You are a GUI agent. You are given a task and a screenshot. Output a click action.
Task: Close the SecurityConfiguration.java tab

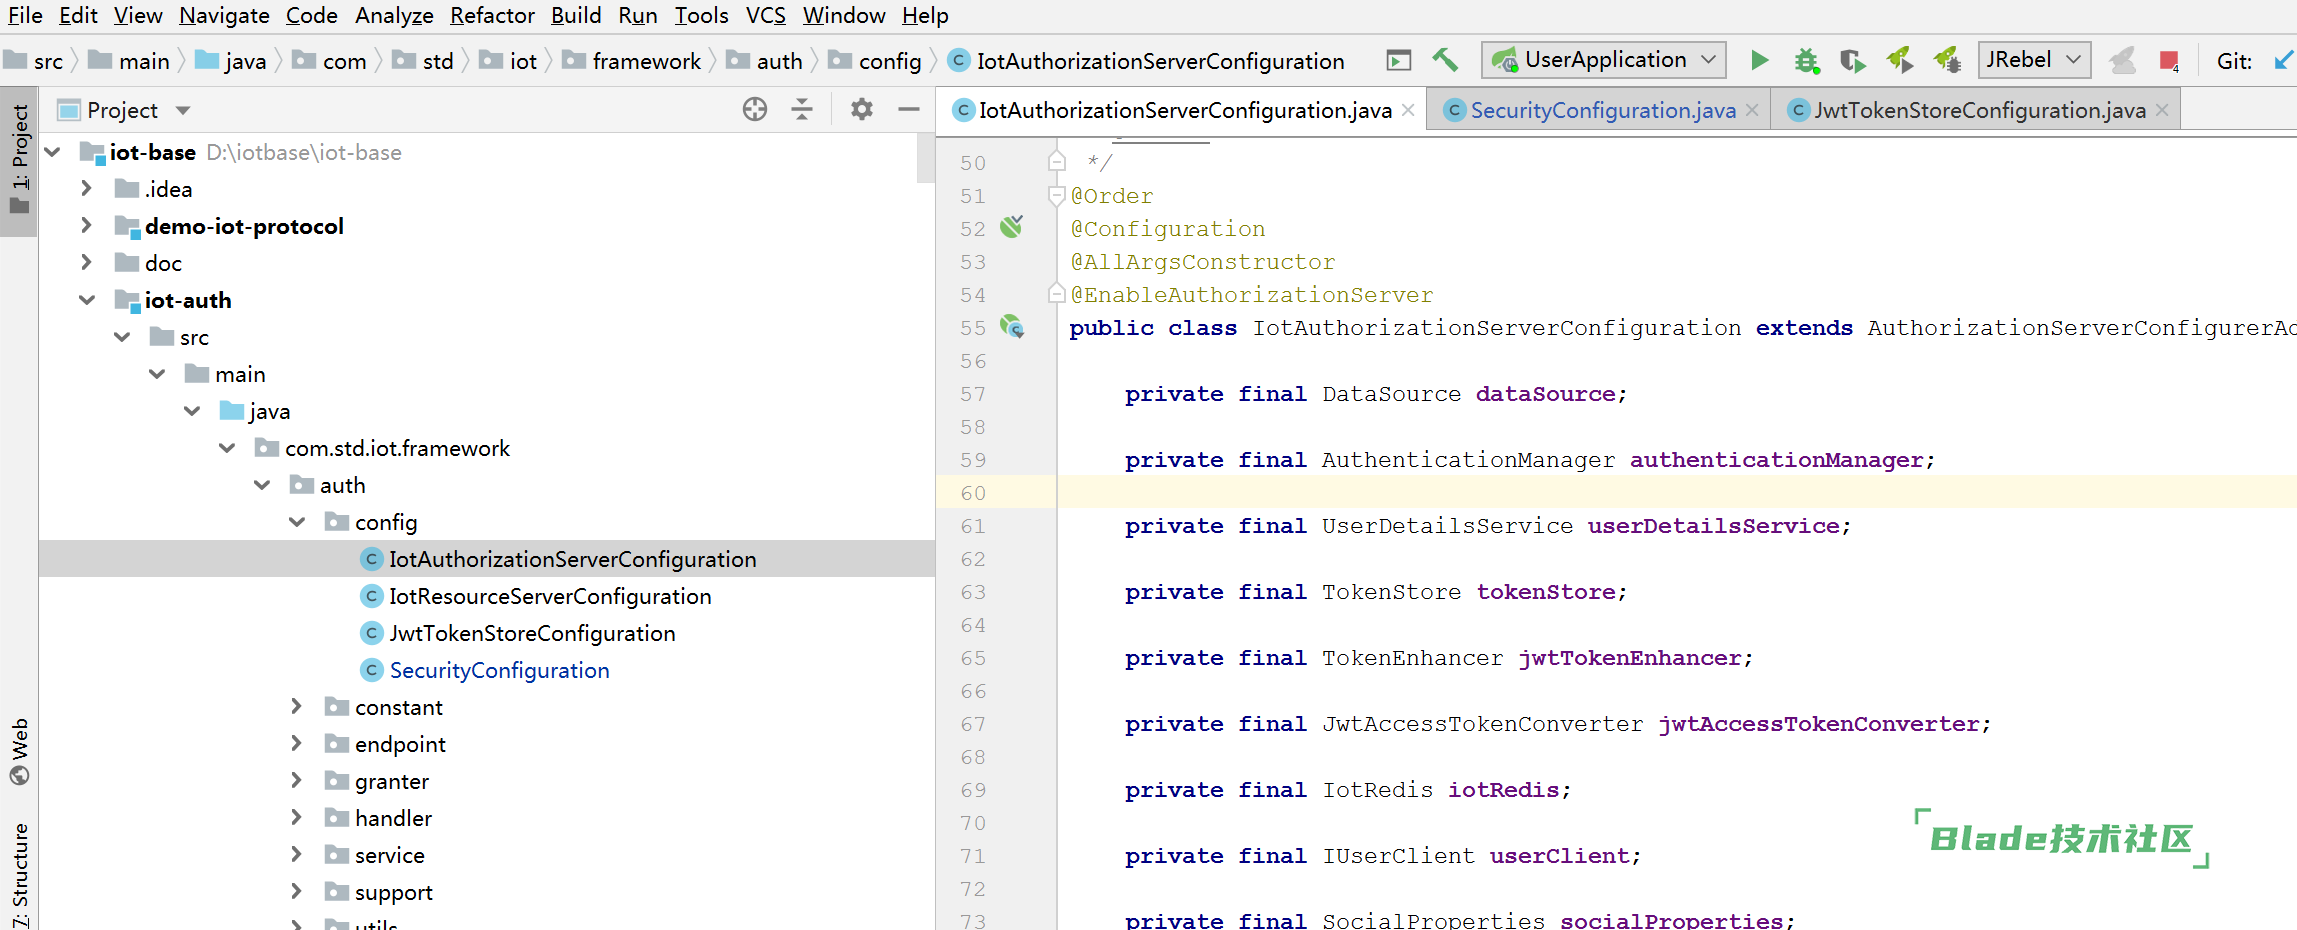pyautogui.click(x=1752, y=110)
